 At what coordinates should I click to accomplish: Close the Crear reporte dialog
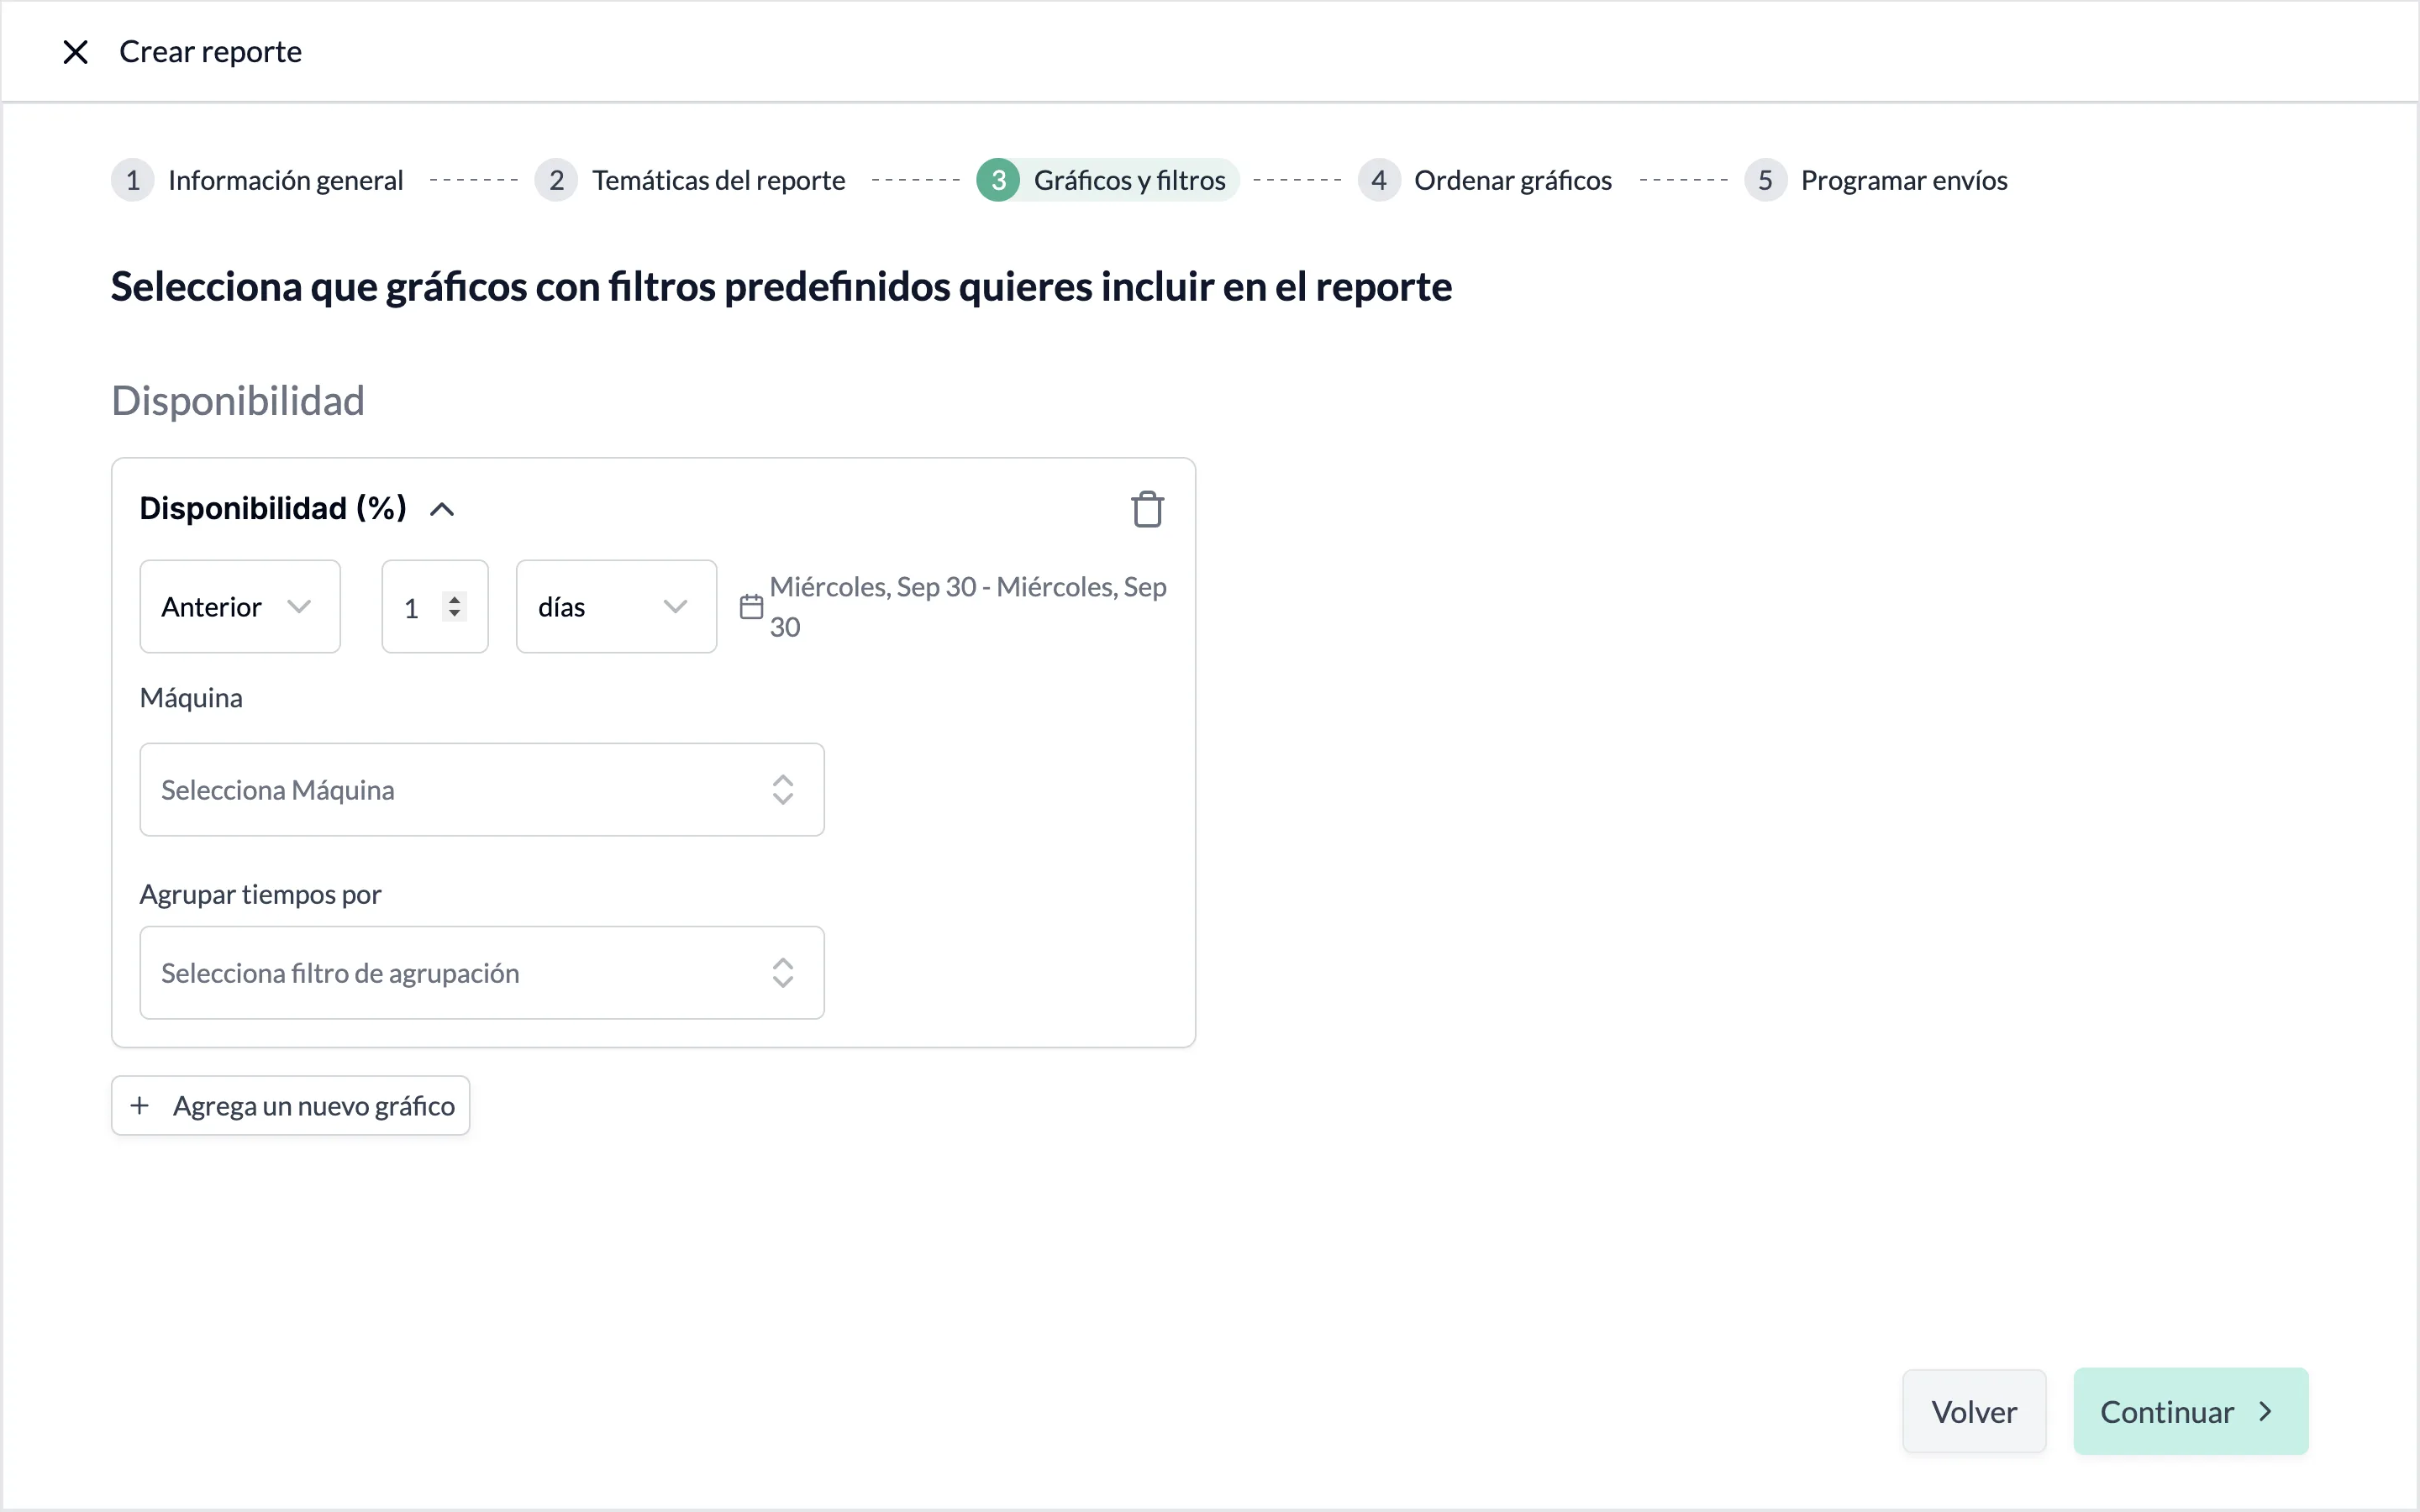tap(75, 52)
